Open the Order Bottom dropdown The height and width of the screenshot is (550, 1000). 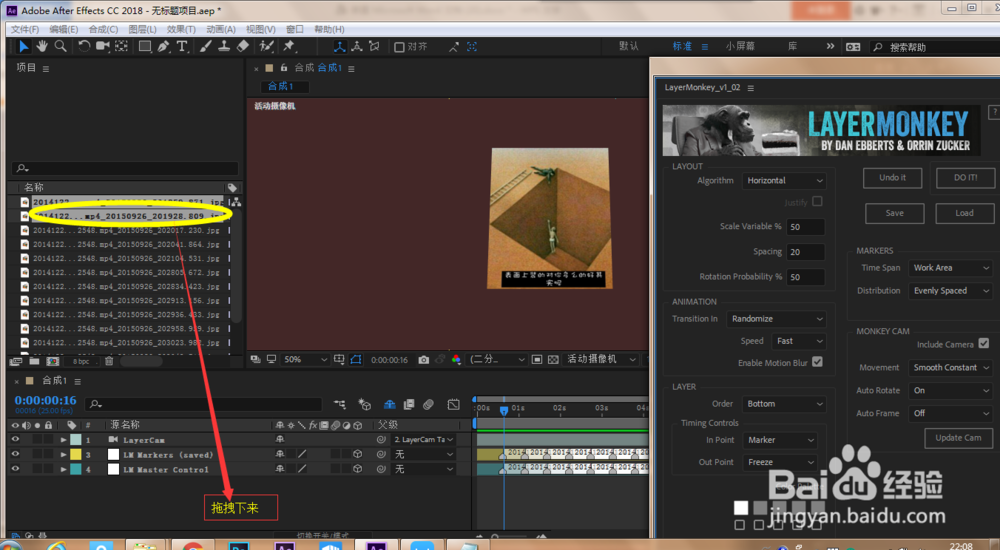point(784,404)
